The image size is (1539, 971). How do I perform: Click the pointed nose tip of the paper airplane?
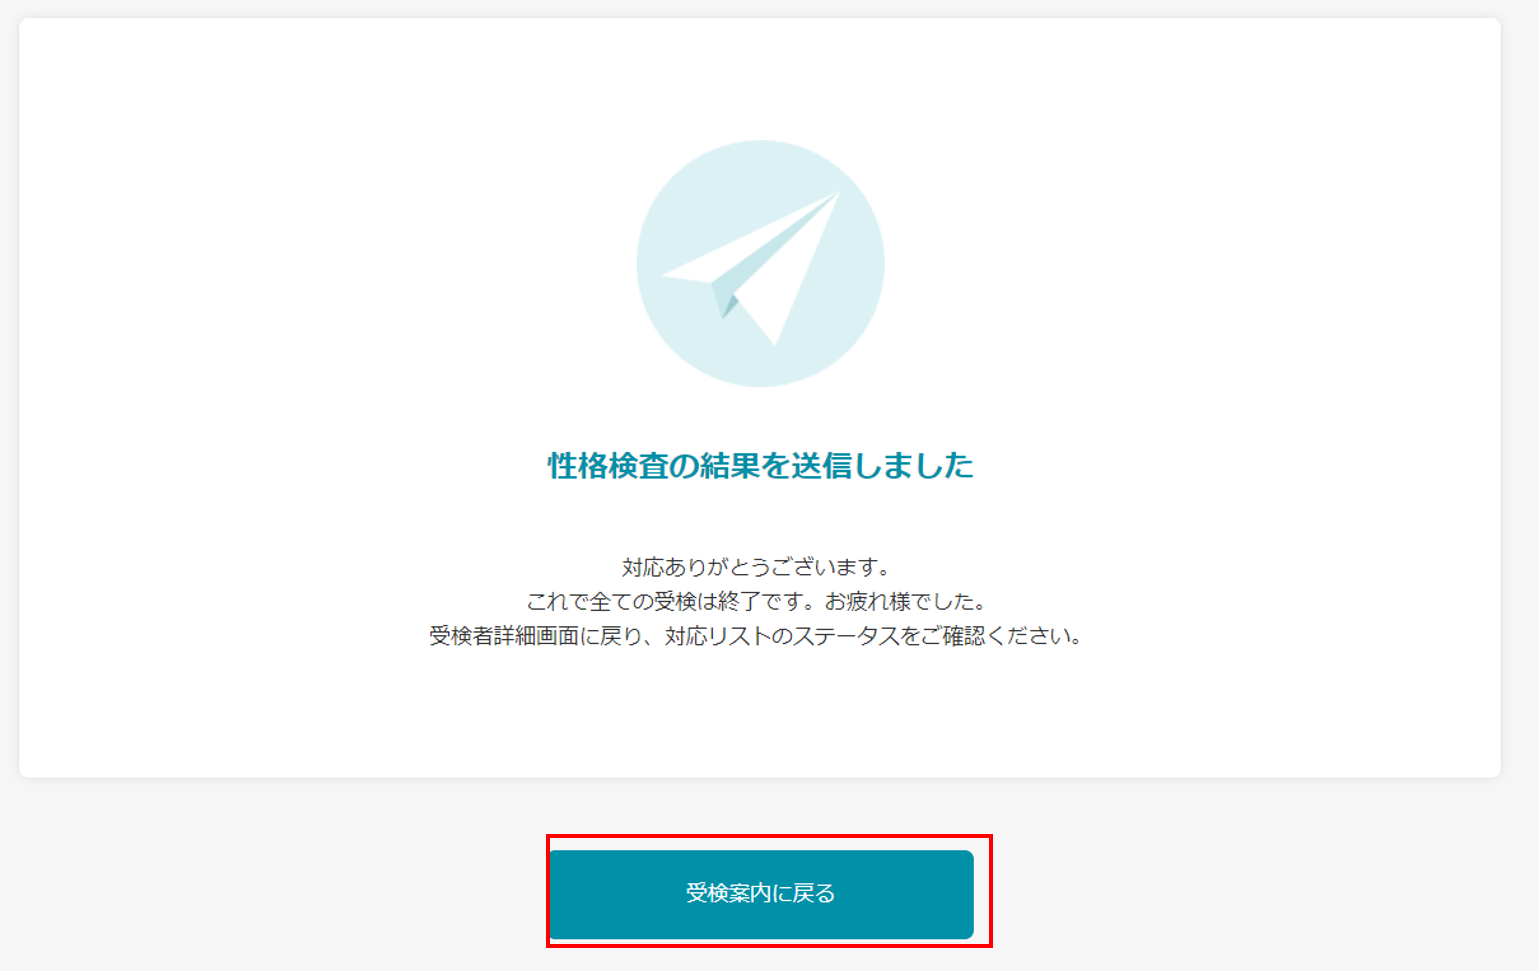(x=835, y=195)
